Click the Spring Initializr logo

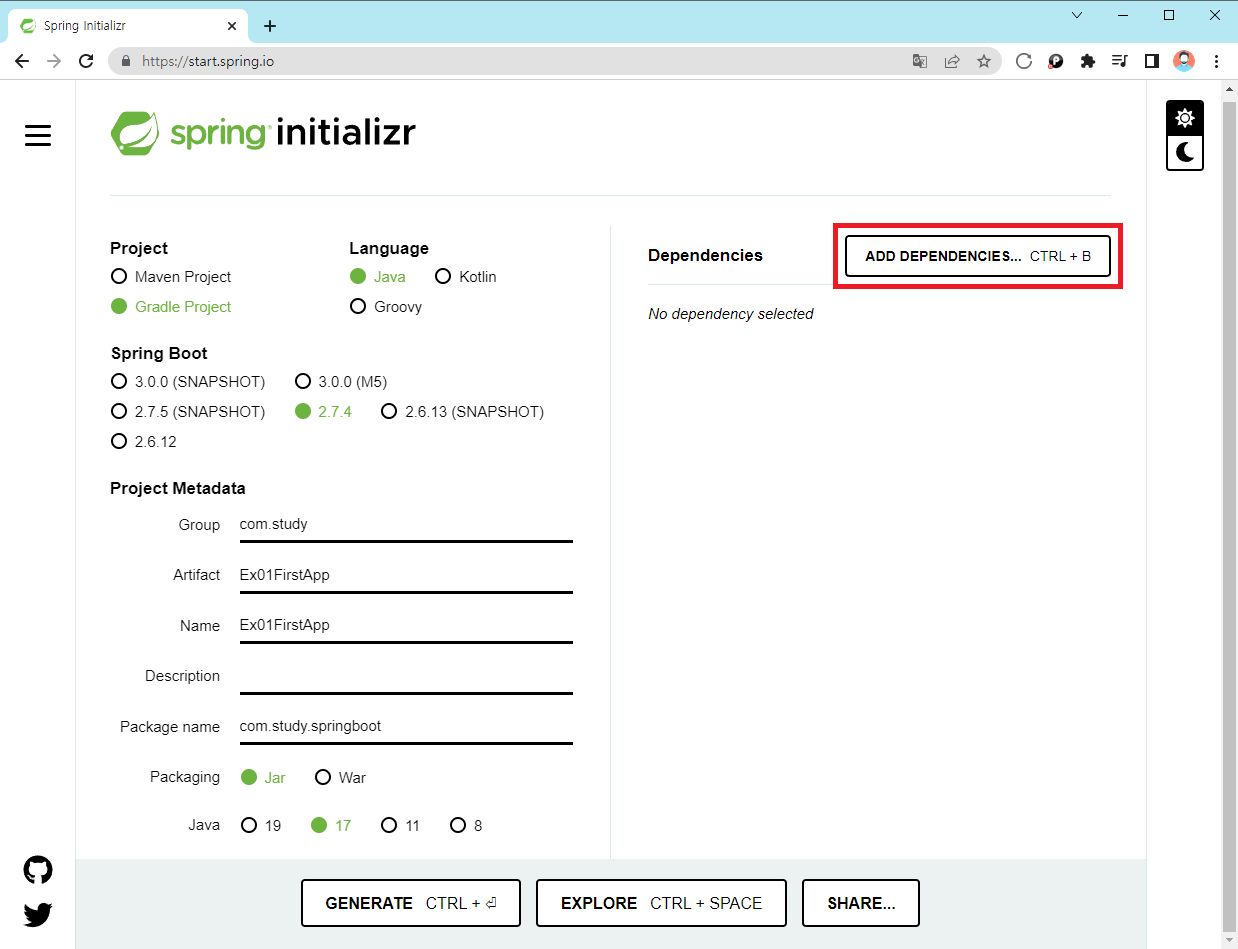263,133
